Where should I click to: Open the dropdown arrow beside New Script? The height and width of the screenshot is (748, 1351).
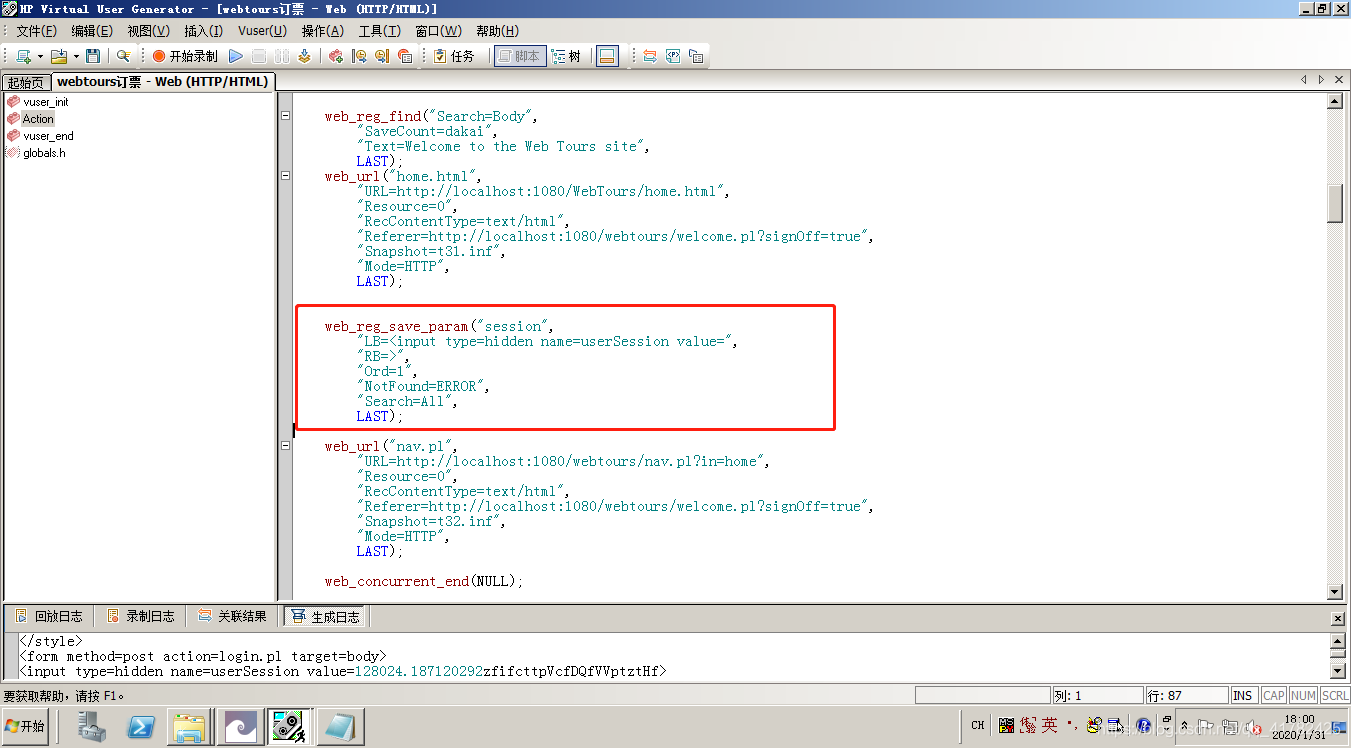[40, 57]
